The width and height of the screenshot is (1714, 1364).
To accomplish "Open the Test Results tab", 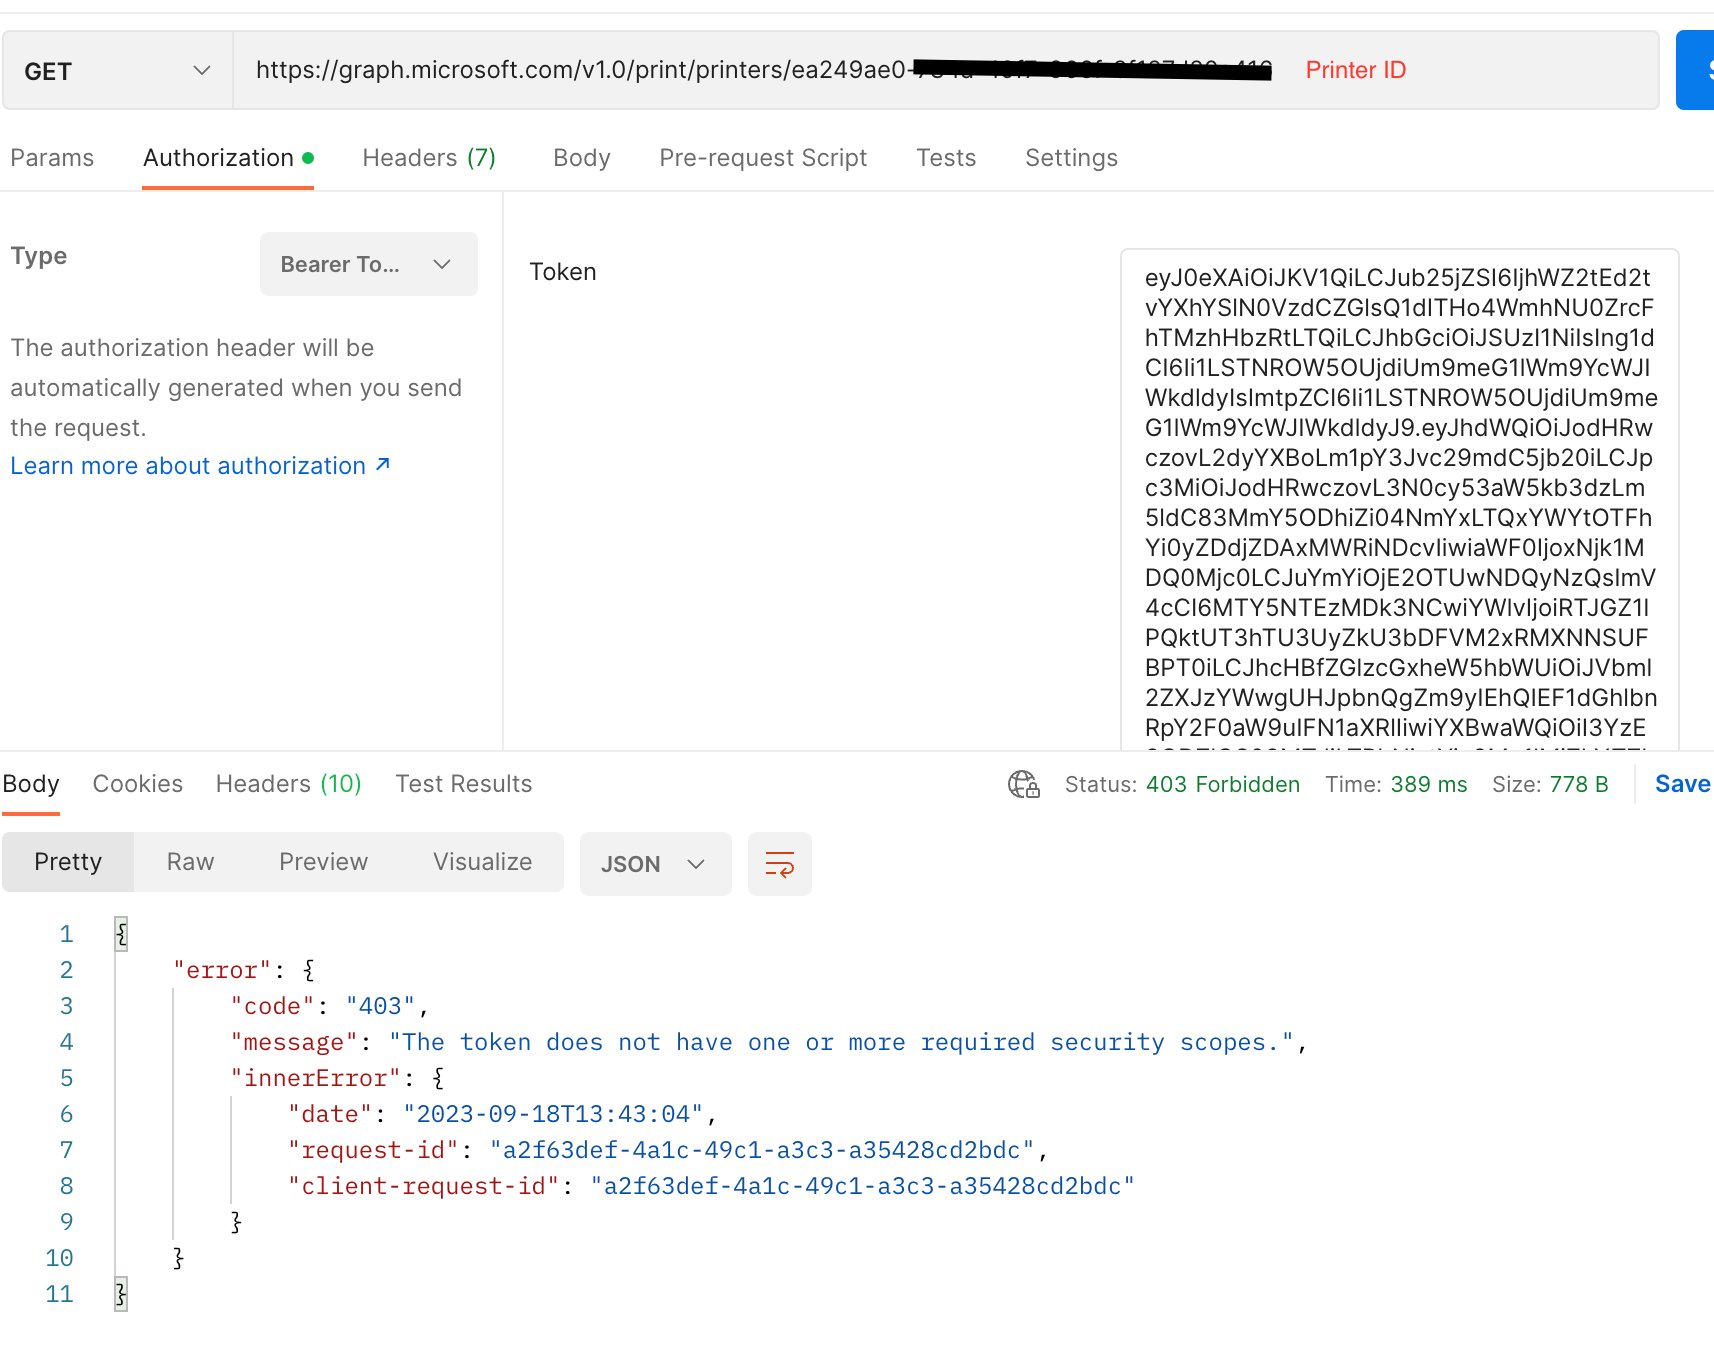I will [x=463, y=784].
